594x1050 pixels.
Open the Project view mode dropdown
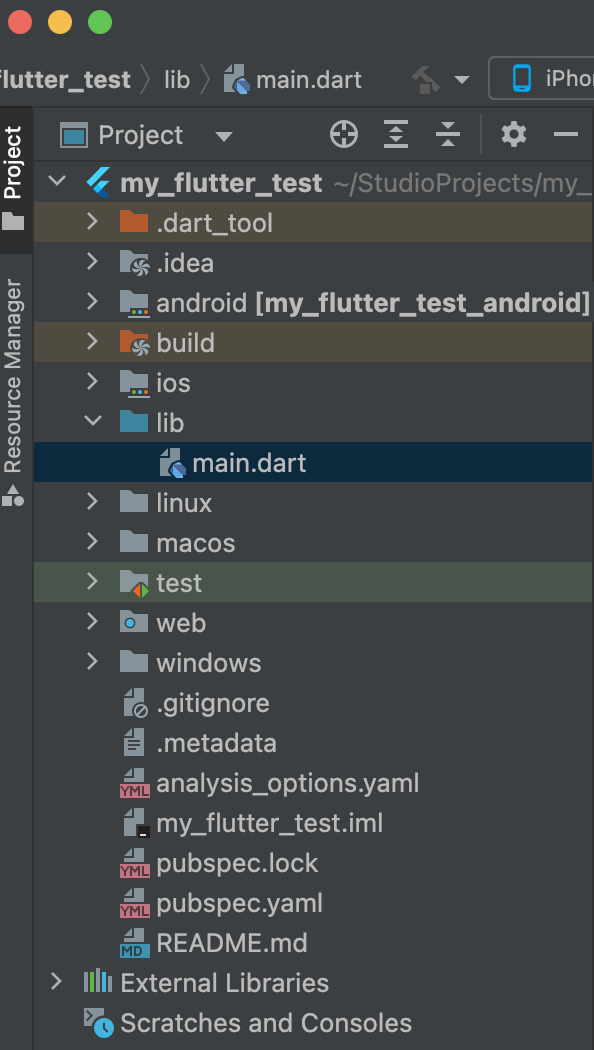tap(223, 137)
